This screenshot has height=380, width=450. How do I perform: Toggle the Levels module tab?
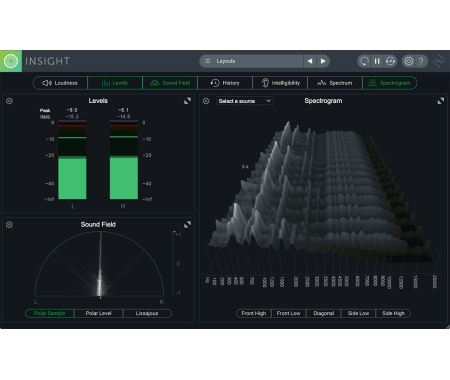(x=115, y=83)
